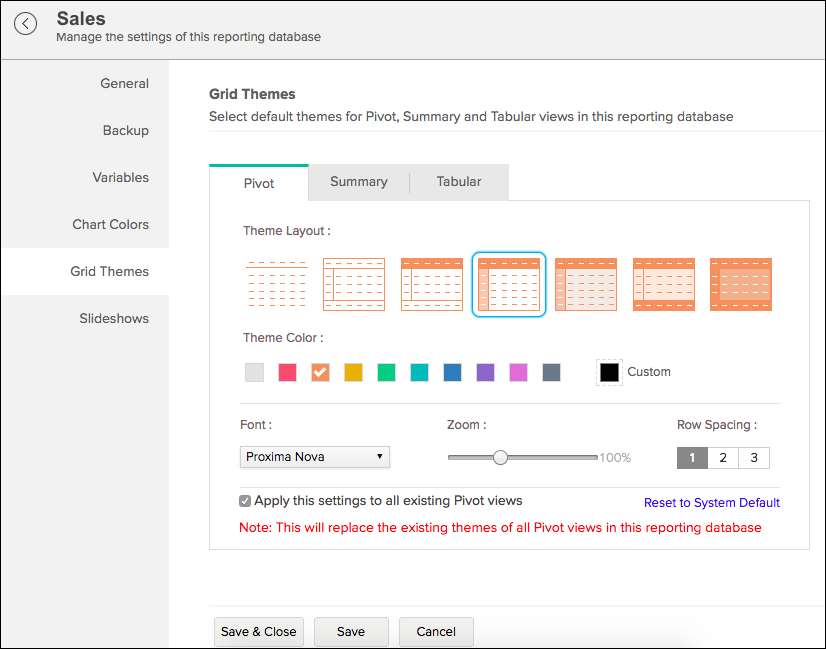Choose the second outlined grid theme layout
This screenshot has height=649, width=826.
tap(354, 284)
